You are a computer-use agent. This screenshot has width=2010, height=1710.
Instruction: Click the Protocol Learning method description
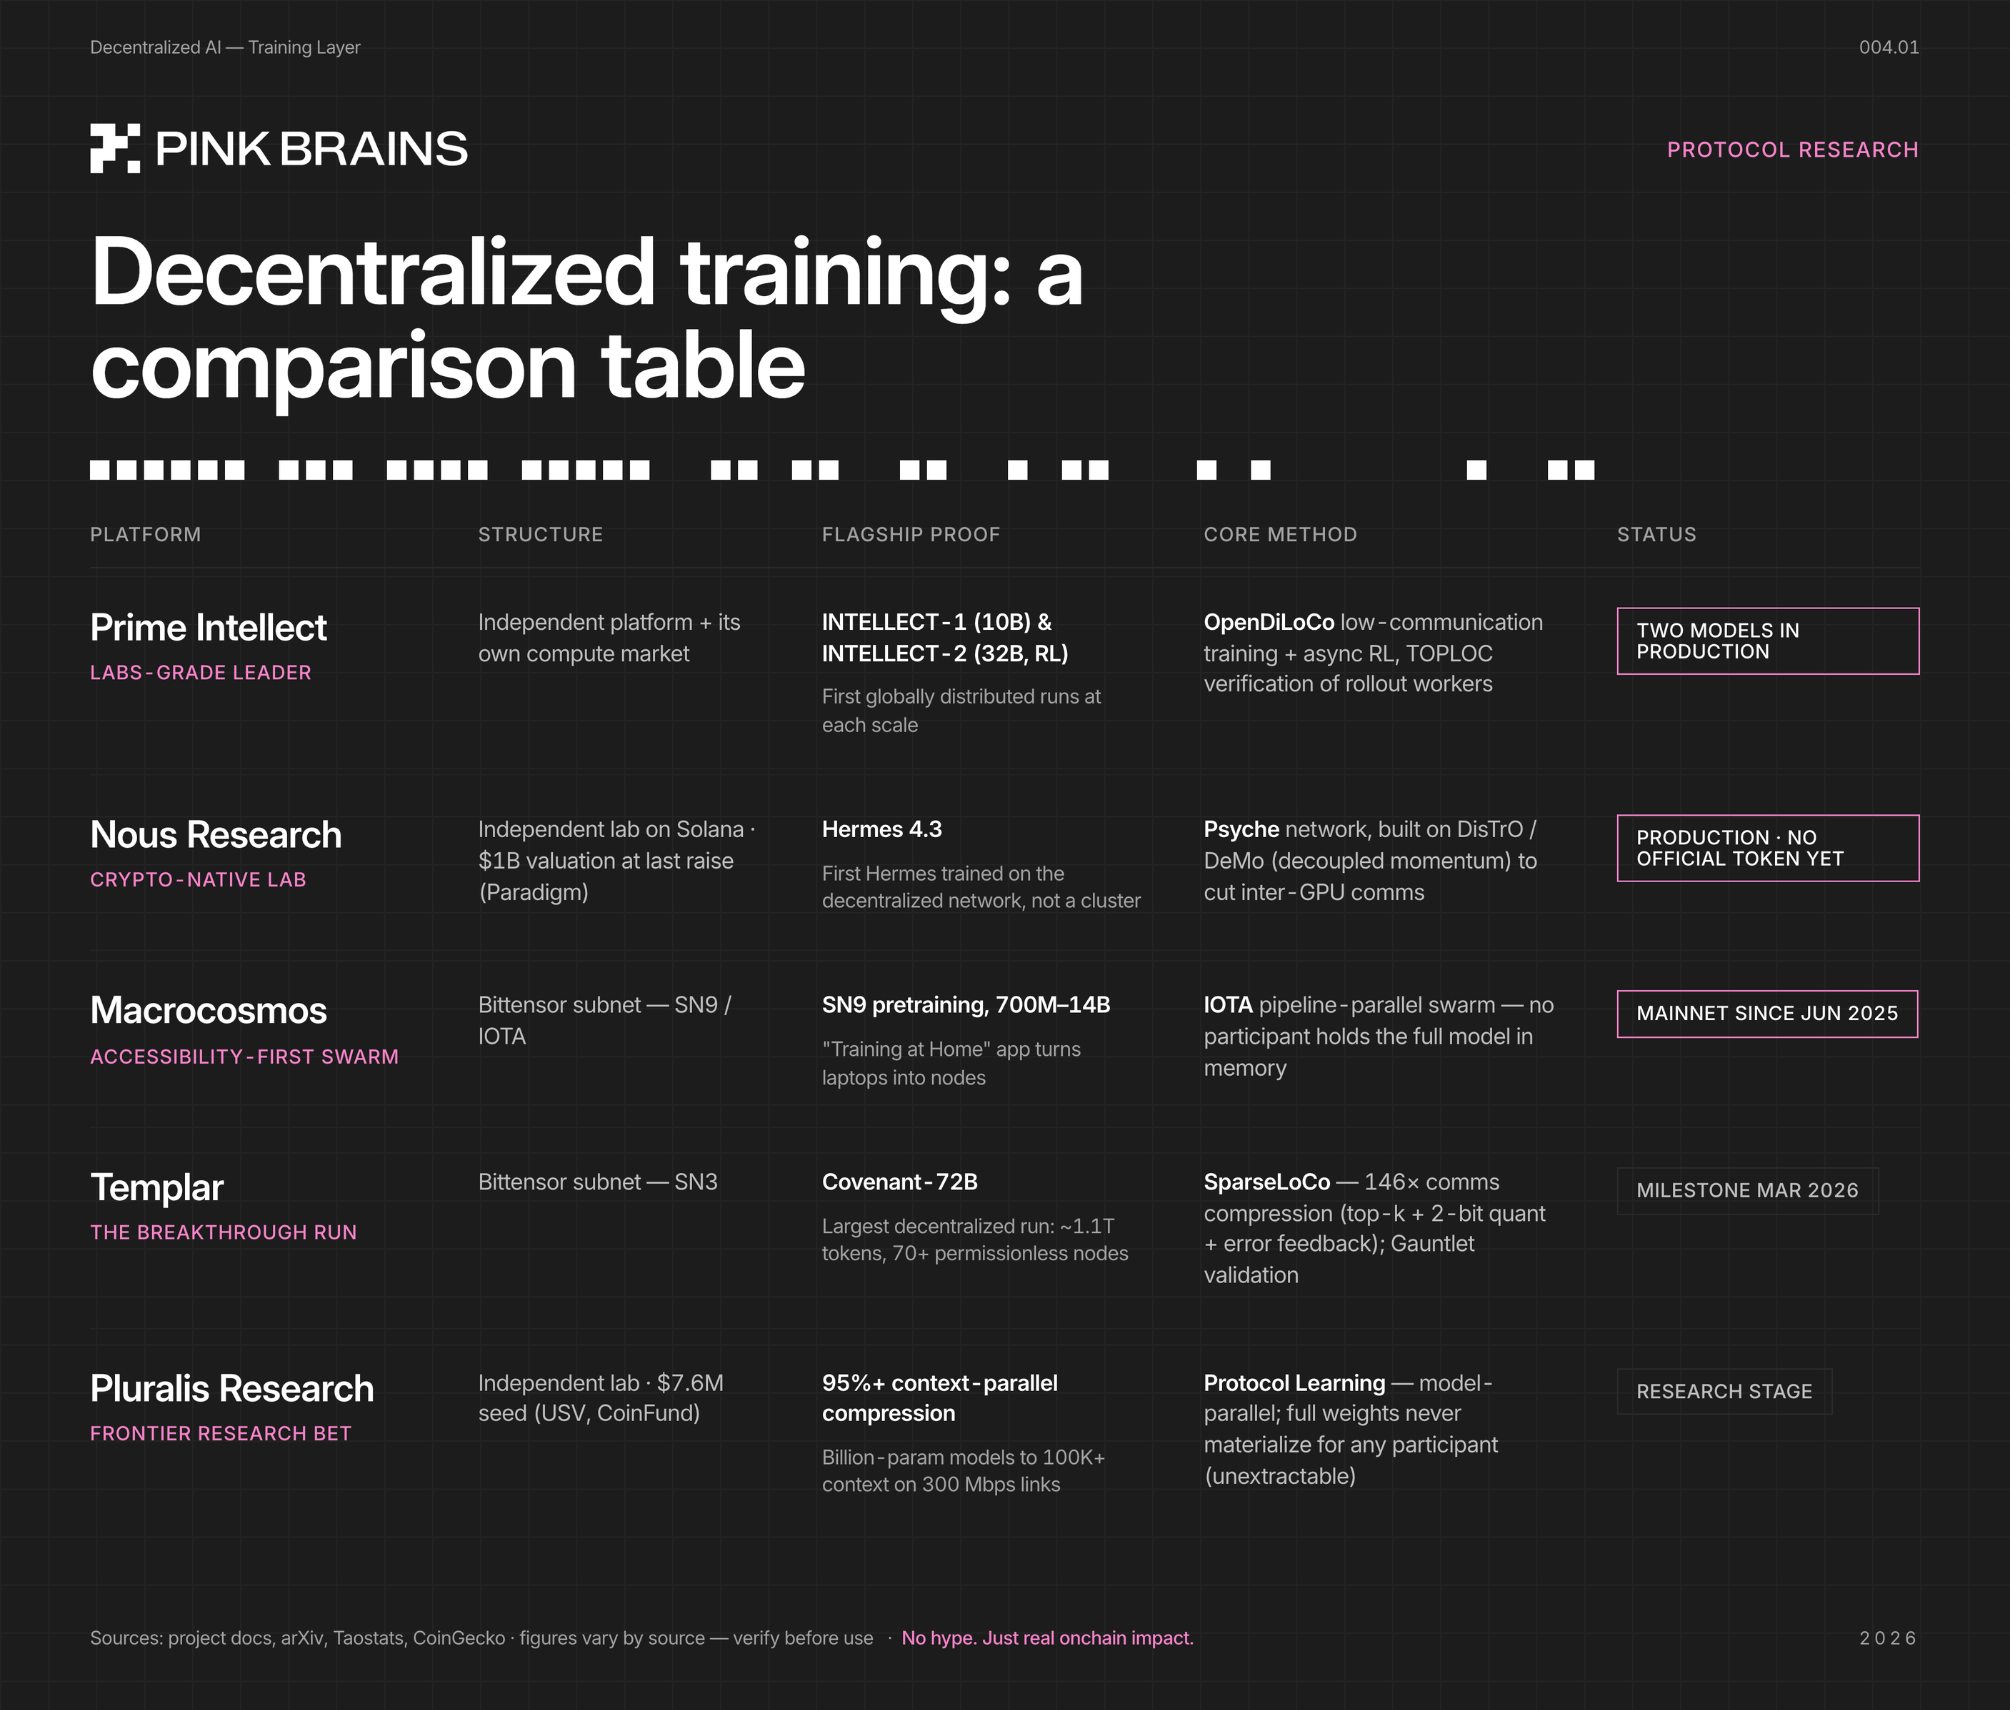tap(1351, 1429)
